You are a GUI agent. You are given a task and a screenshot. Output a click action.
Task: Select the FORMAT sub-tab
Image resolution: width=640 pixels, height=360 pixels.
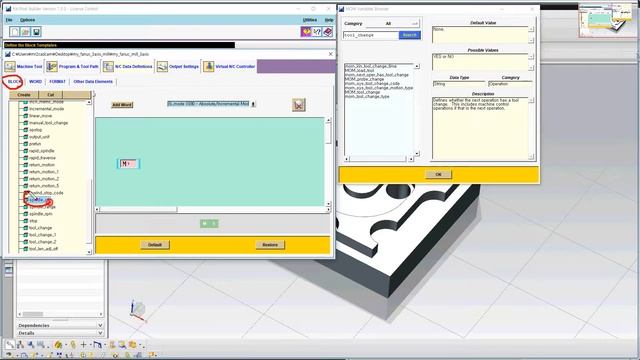57,82
